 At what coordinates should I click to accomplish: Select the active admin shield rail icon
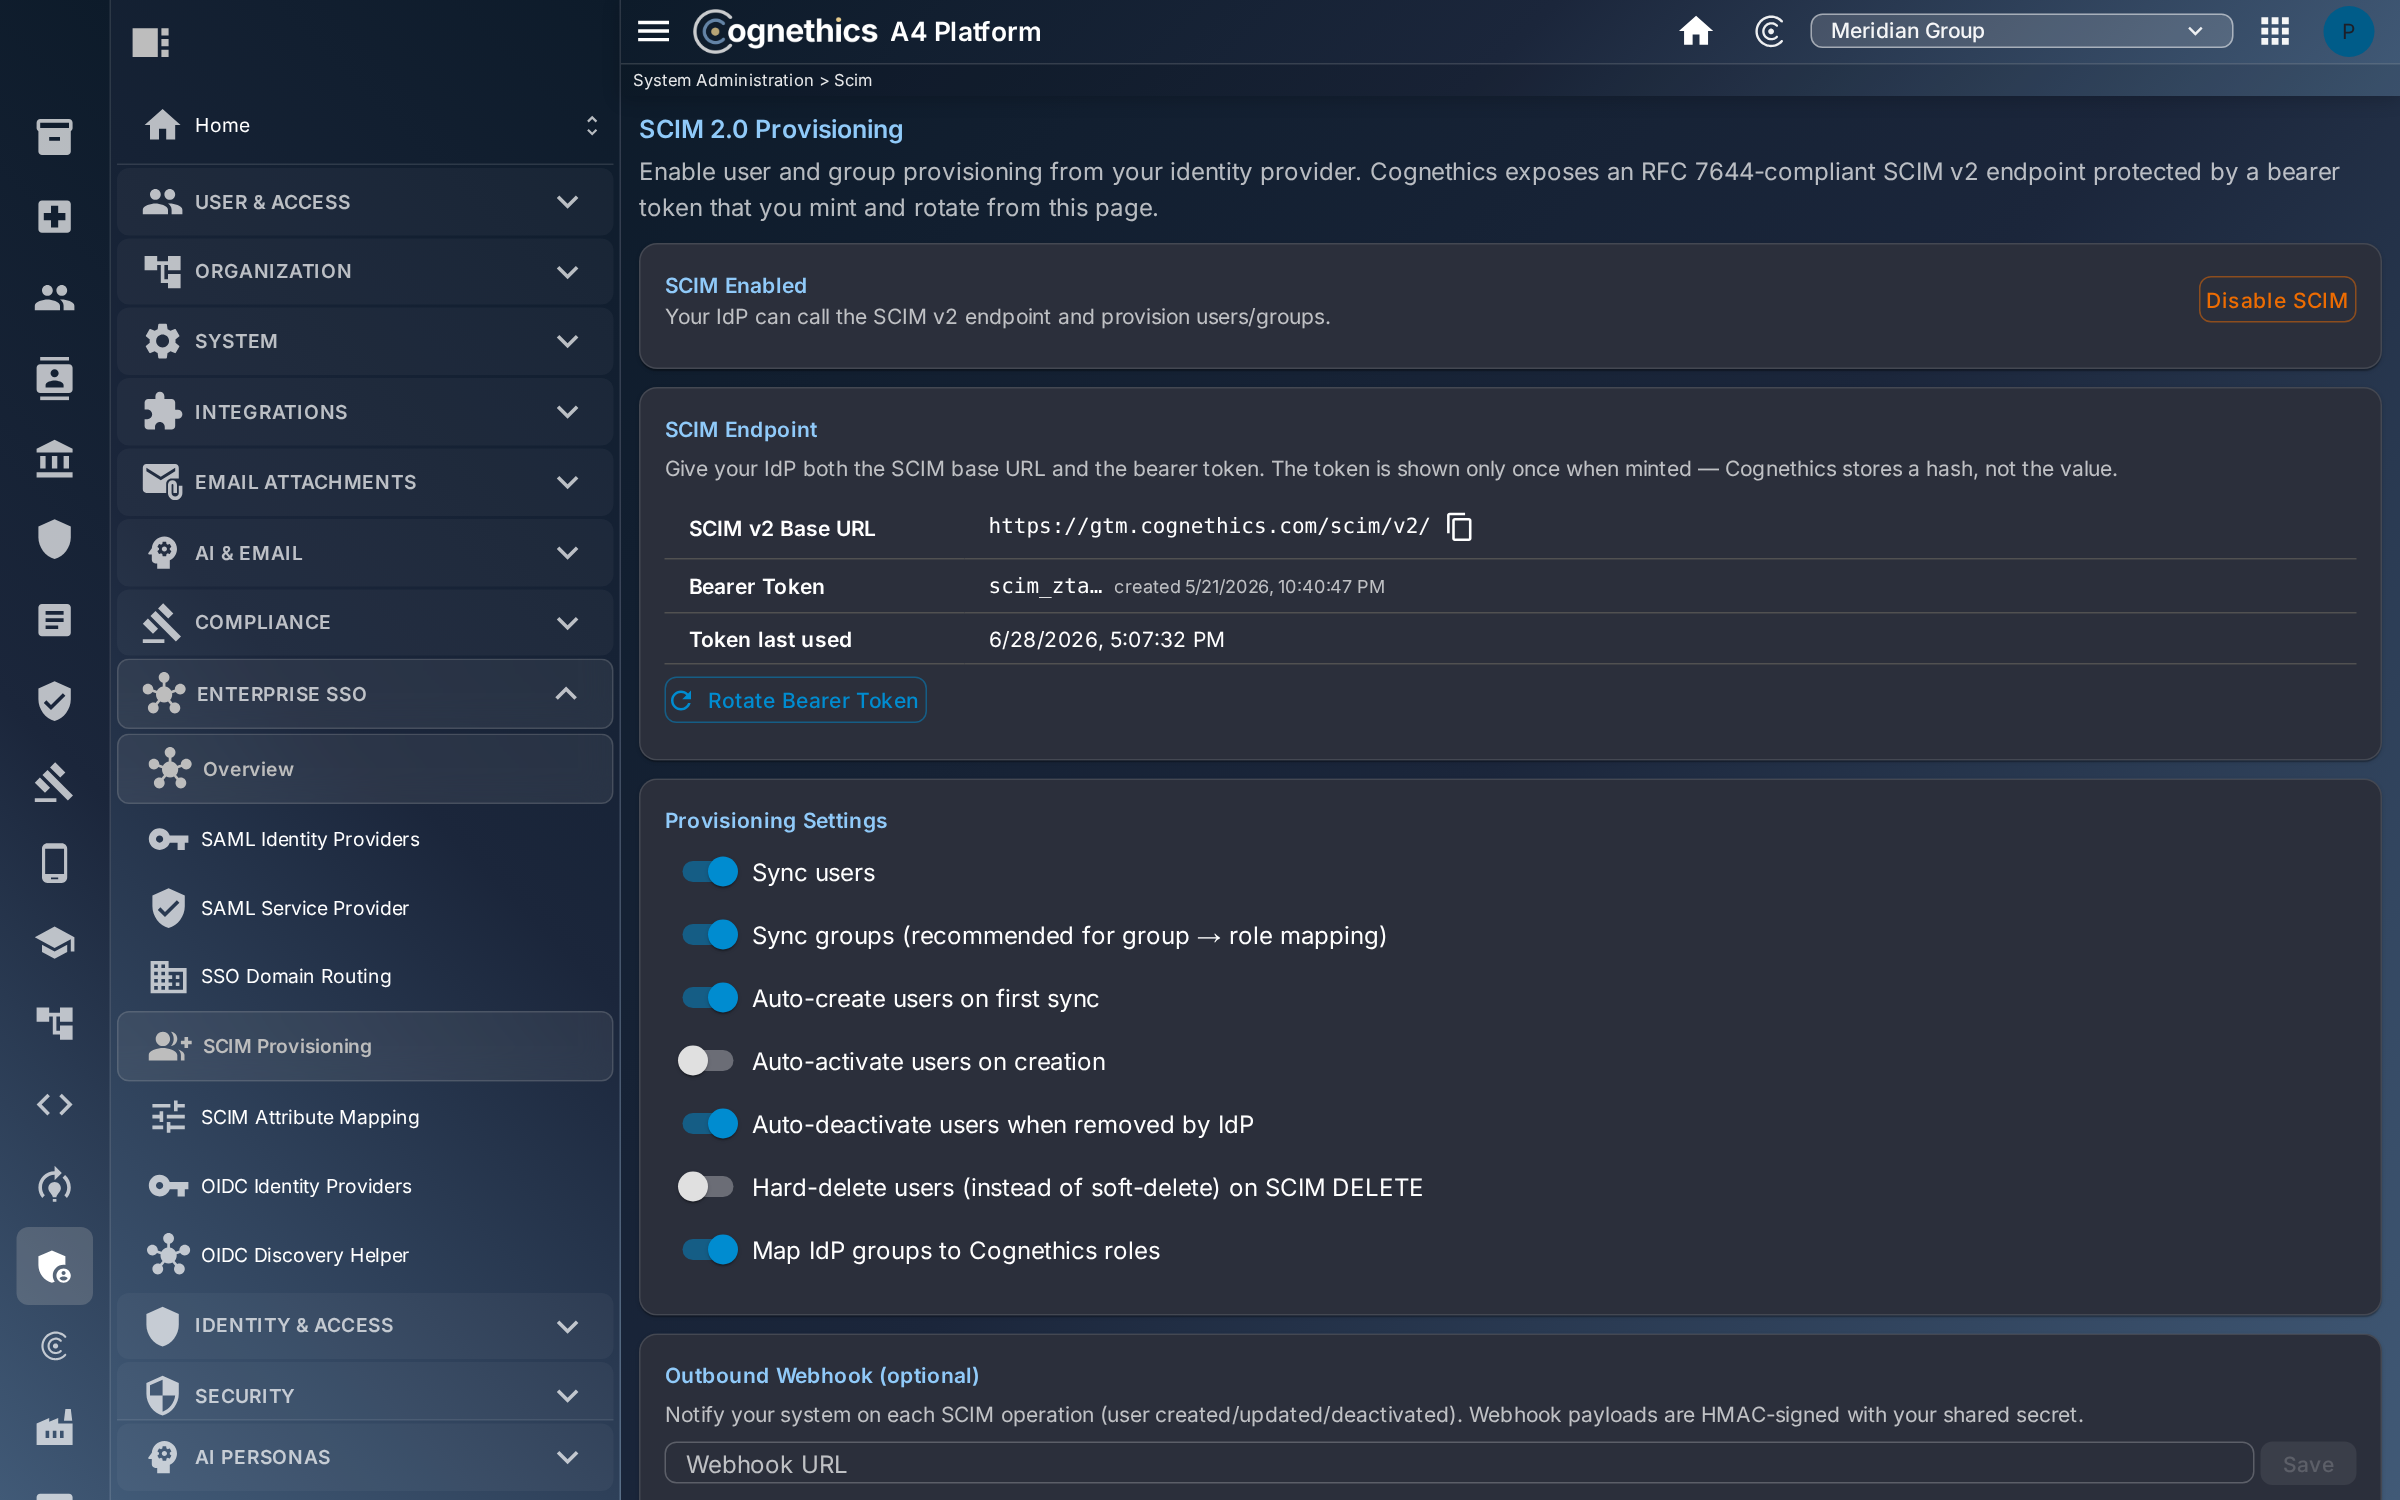point(54,1266)
